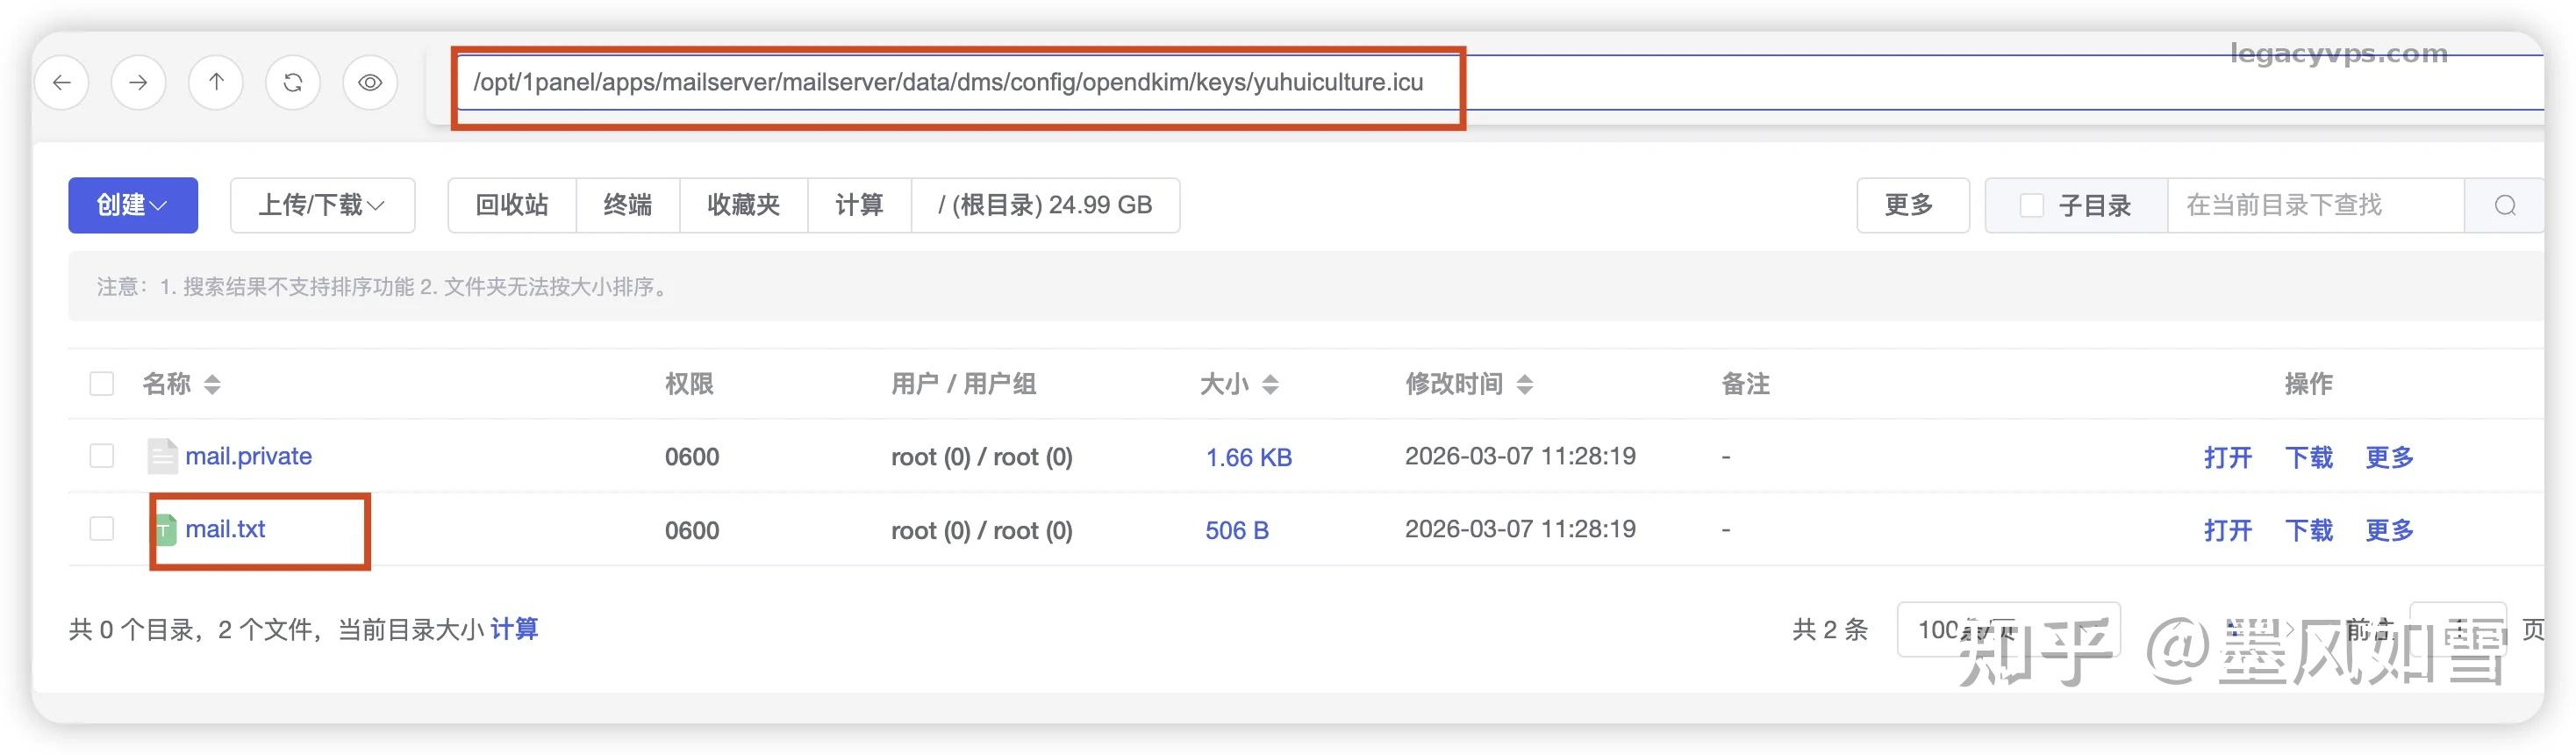Sort by 修改时间 column
Screen dimensions: 2576x755
click(x=1469, y=384)
